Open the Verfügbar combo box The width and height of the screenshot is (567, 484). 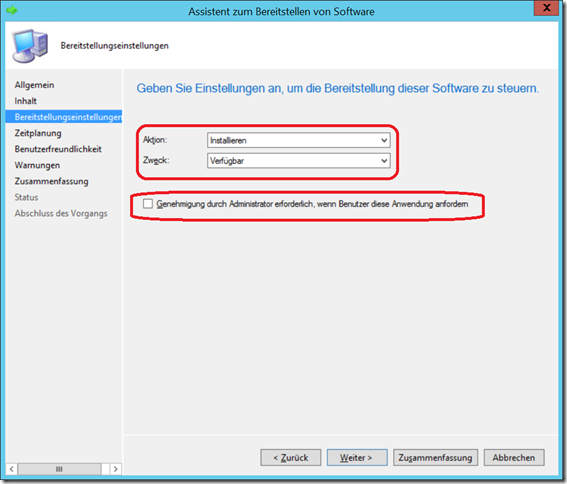[x=299, y=161]
